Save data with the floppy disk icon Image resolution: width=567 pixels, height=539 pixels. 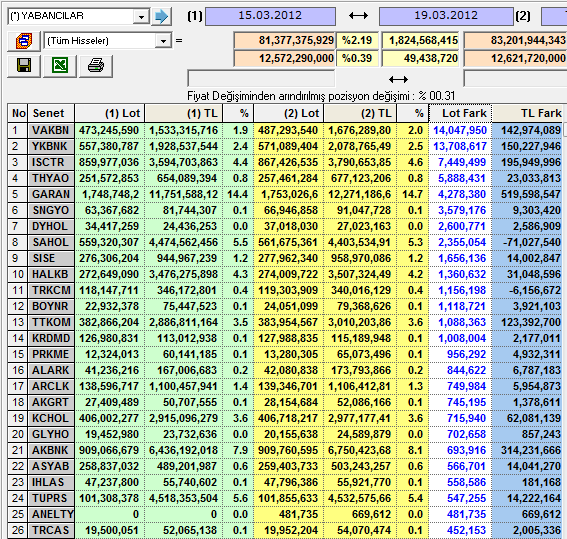24,66
